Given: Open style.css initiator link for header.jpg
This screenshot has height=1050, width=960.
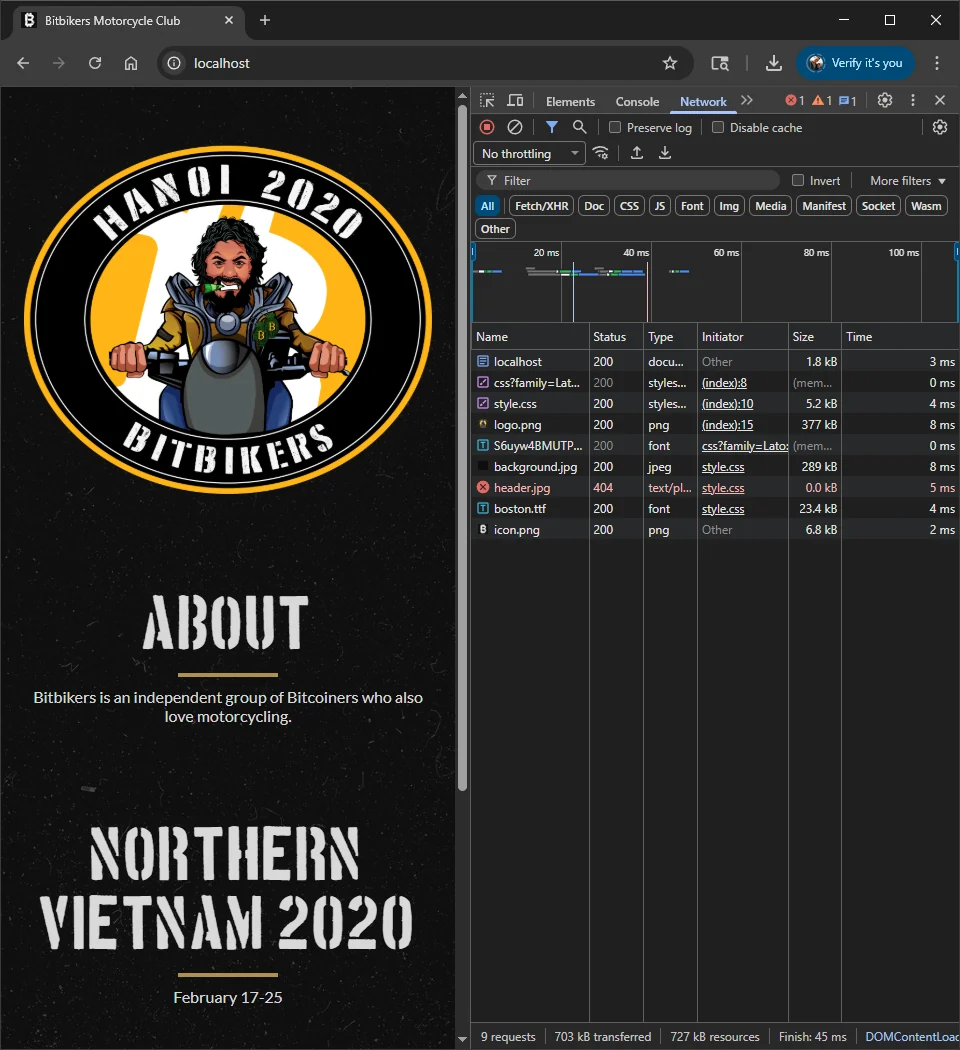Looking at the screenshot, I should (723, 488).
